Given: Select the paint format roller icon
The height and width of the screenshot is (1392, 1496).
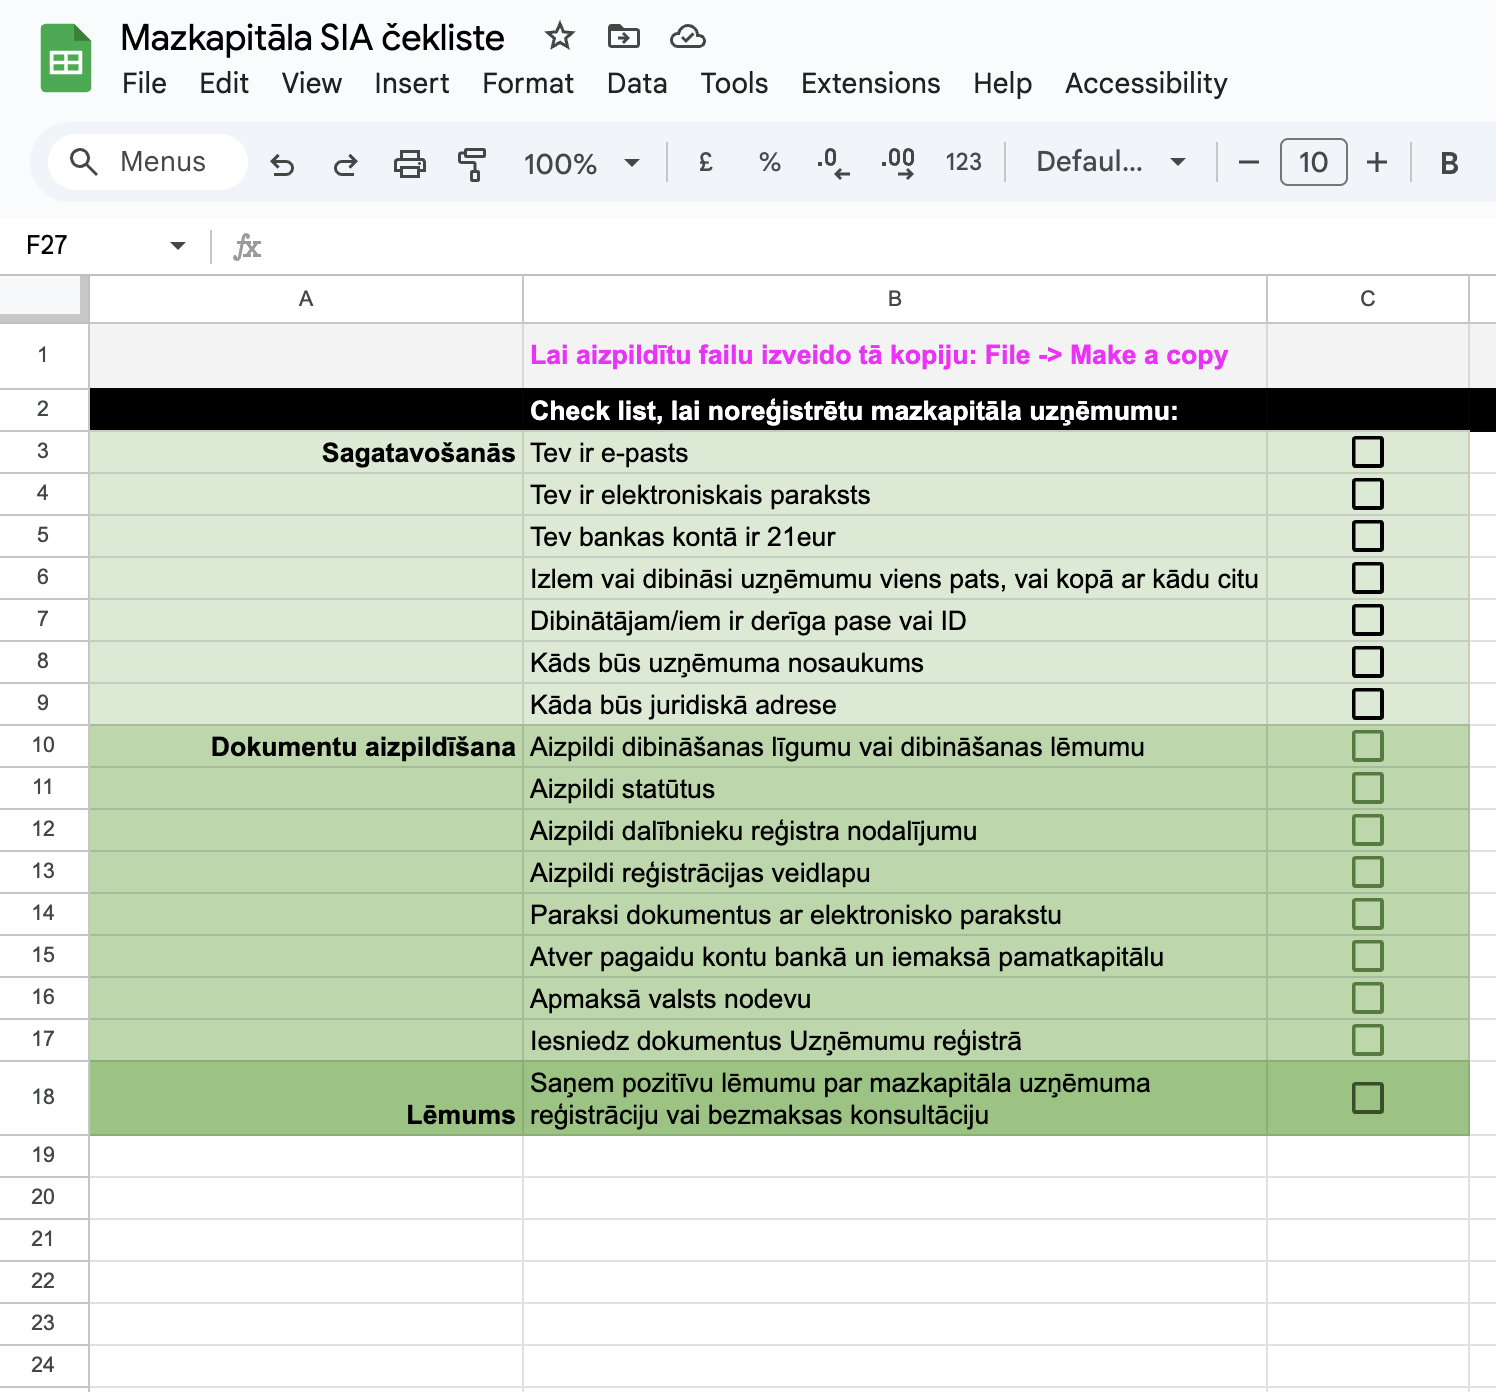Looking at the screenshot, I should point(472,163).
